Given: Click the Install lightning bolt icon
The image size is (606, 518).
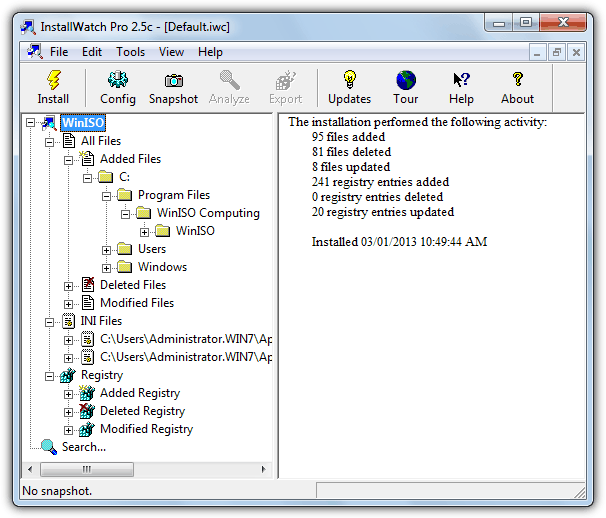Looking at the screenshot, I should coord(53,80).
